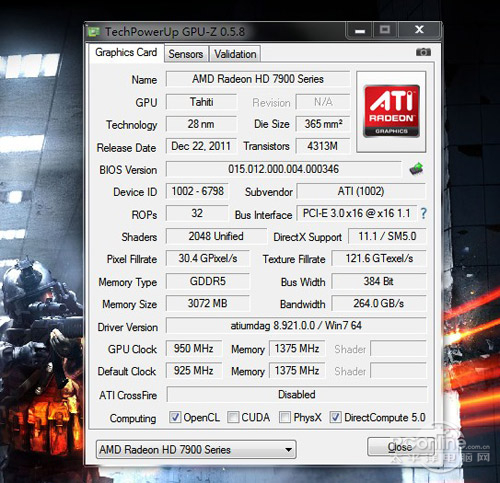Click the ATI Radeon Graphics logo
The image size is (500, 483).
[391, 111]
